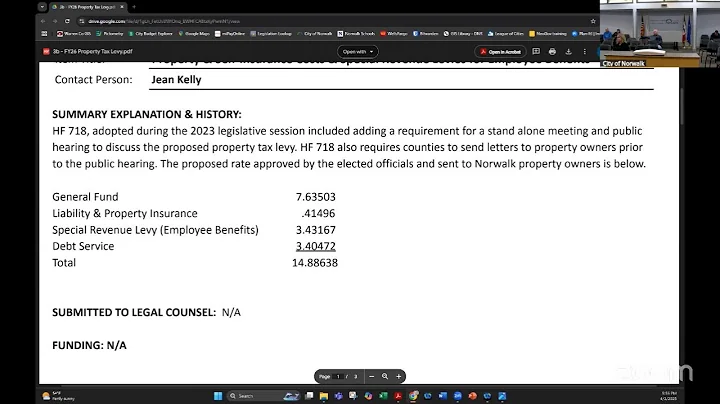Open a new browser tab

tap(134, 7)
